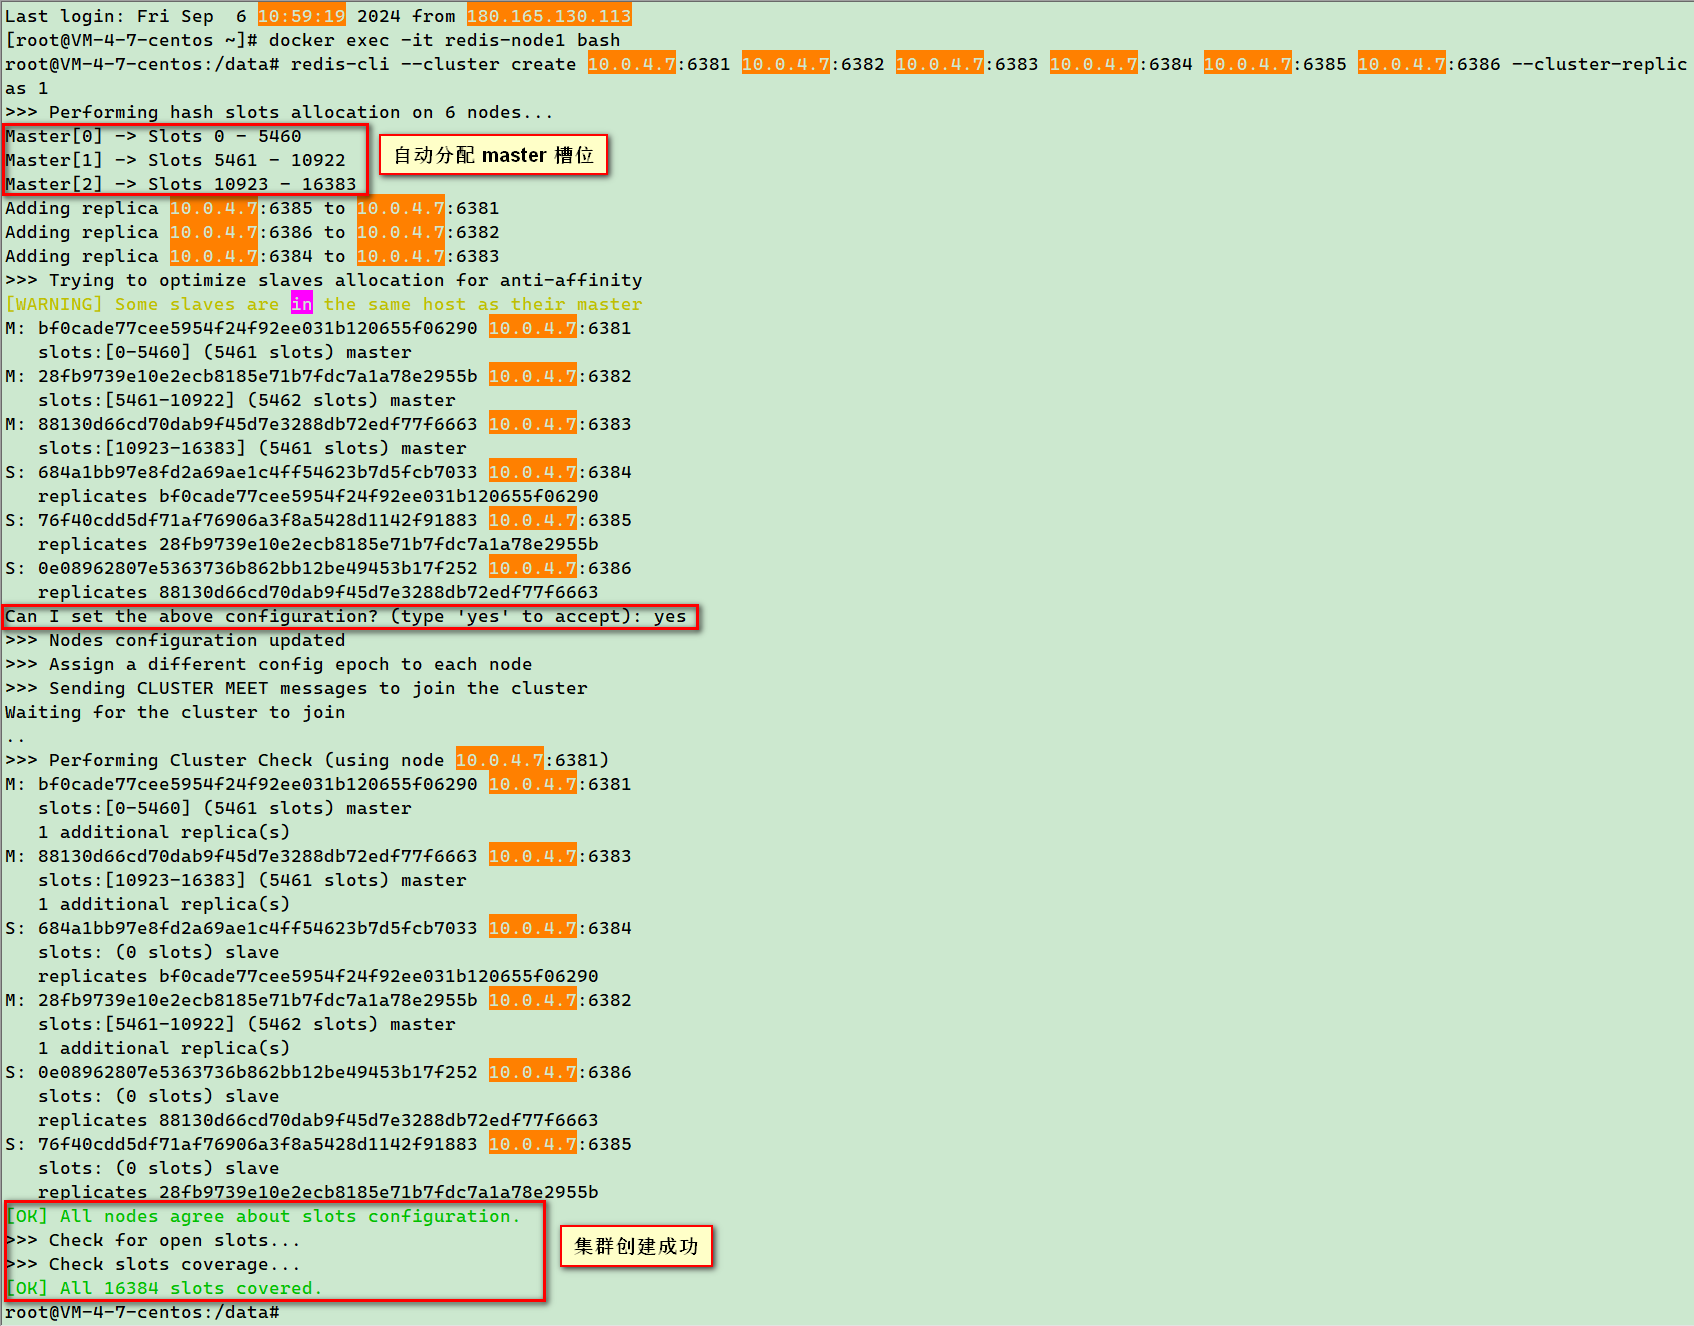Click the truncated '--cluster-replic' option
The image size is (1694, 1326).
point(1600,64)
